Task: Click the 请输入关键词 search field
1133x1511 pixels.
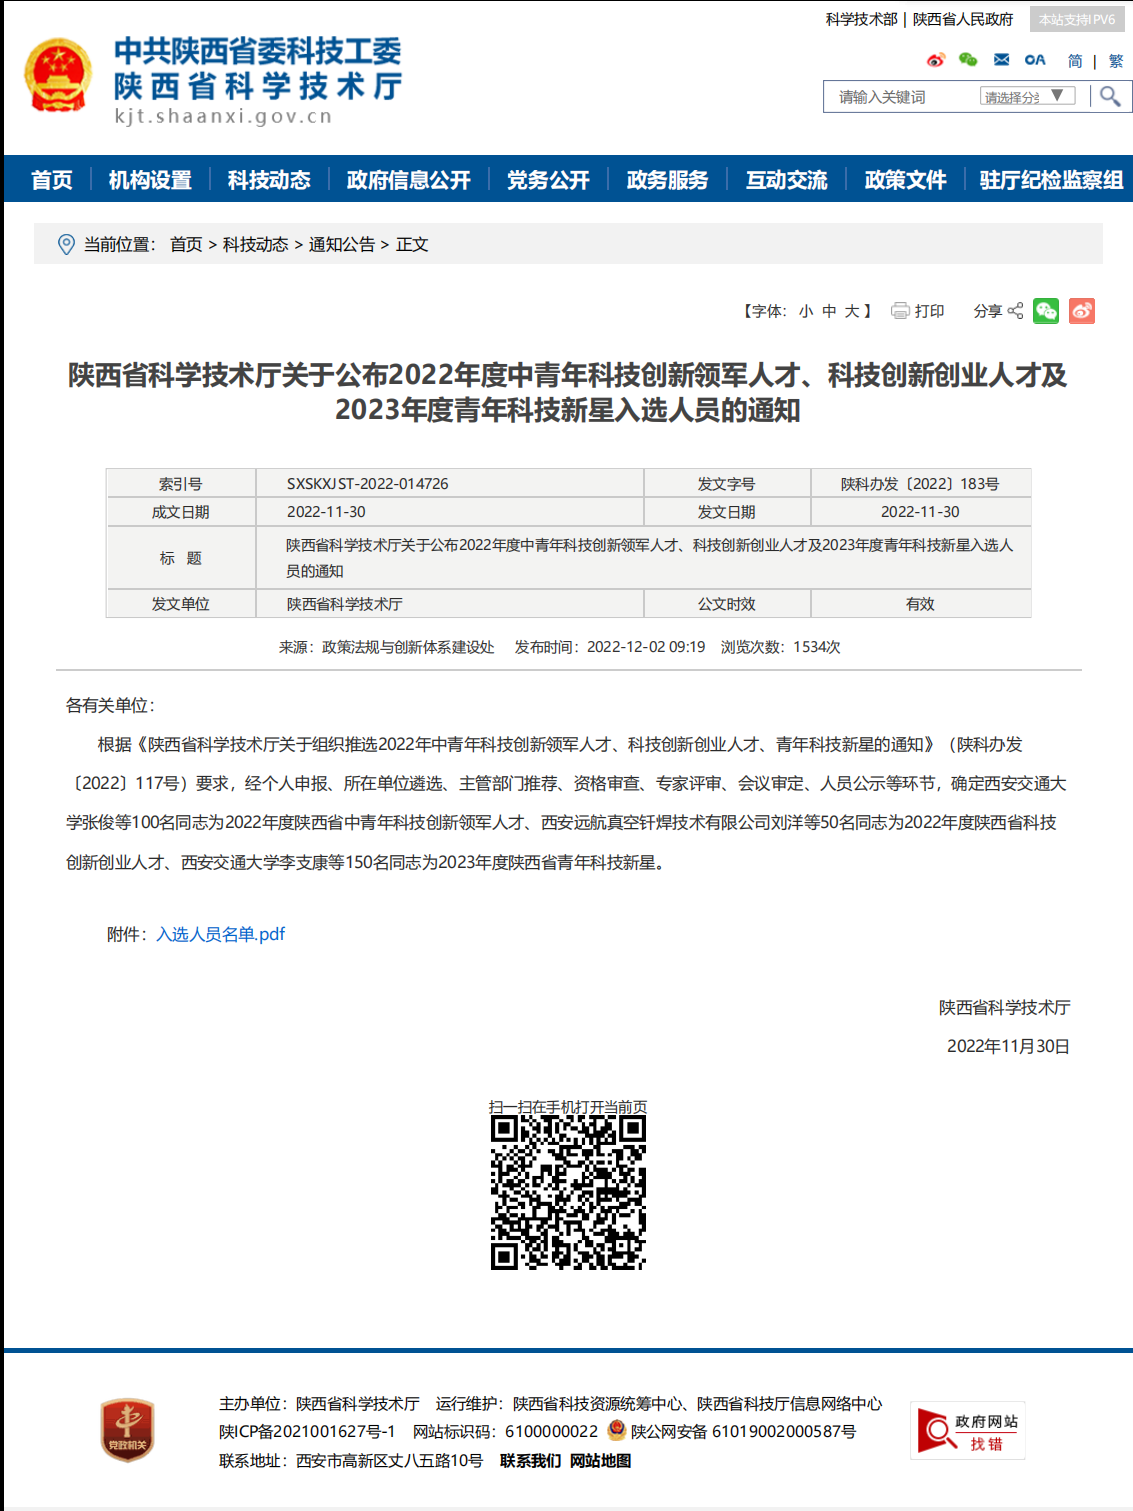Action: click(900, 97)
